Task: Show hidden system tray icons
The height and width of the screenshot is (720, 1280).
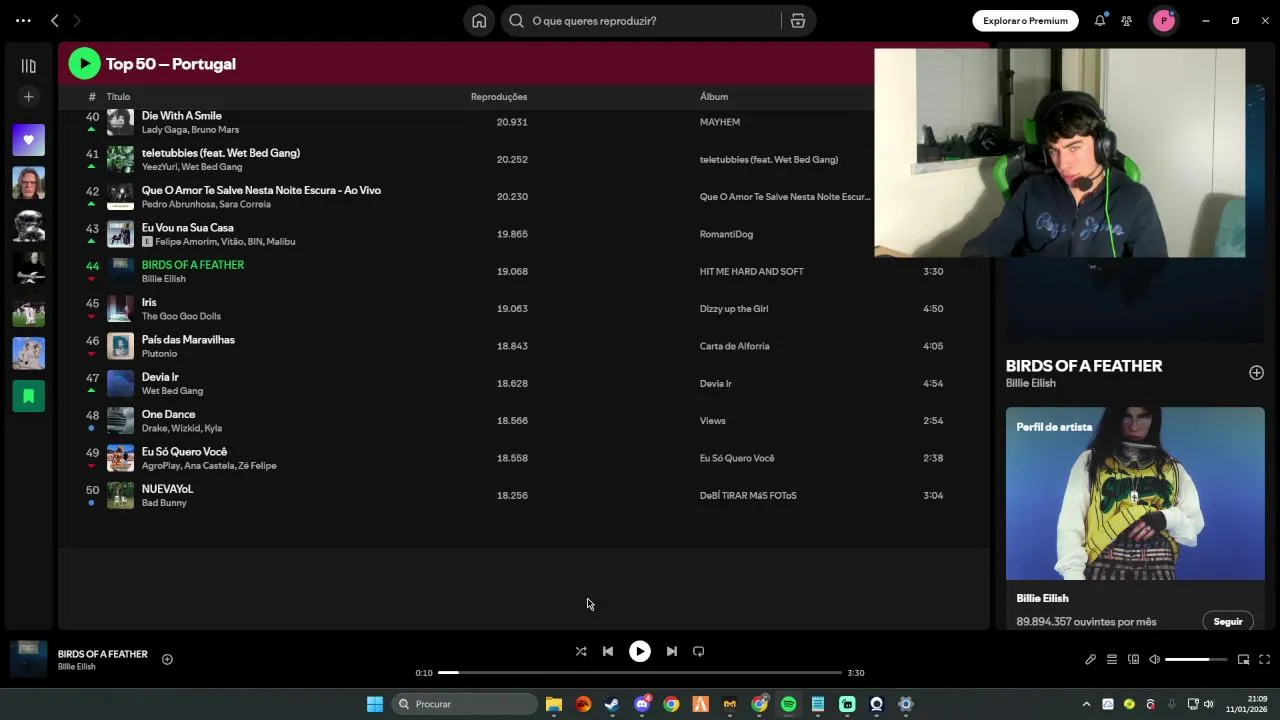Action: pyautogui.click(x=1086, y=704)
